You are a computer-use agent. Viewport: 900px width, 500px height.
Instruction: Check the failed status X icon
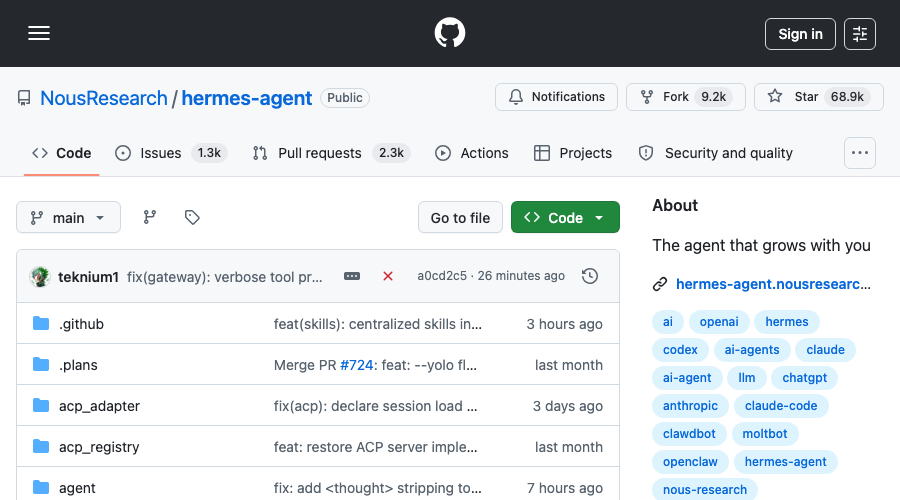(x=388, y=276)
